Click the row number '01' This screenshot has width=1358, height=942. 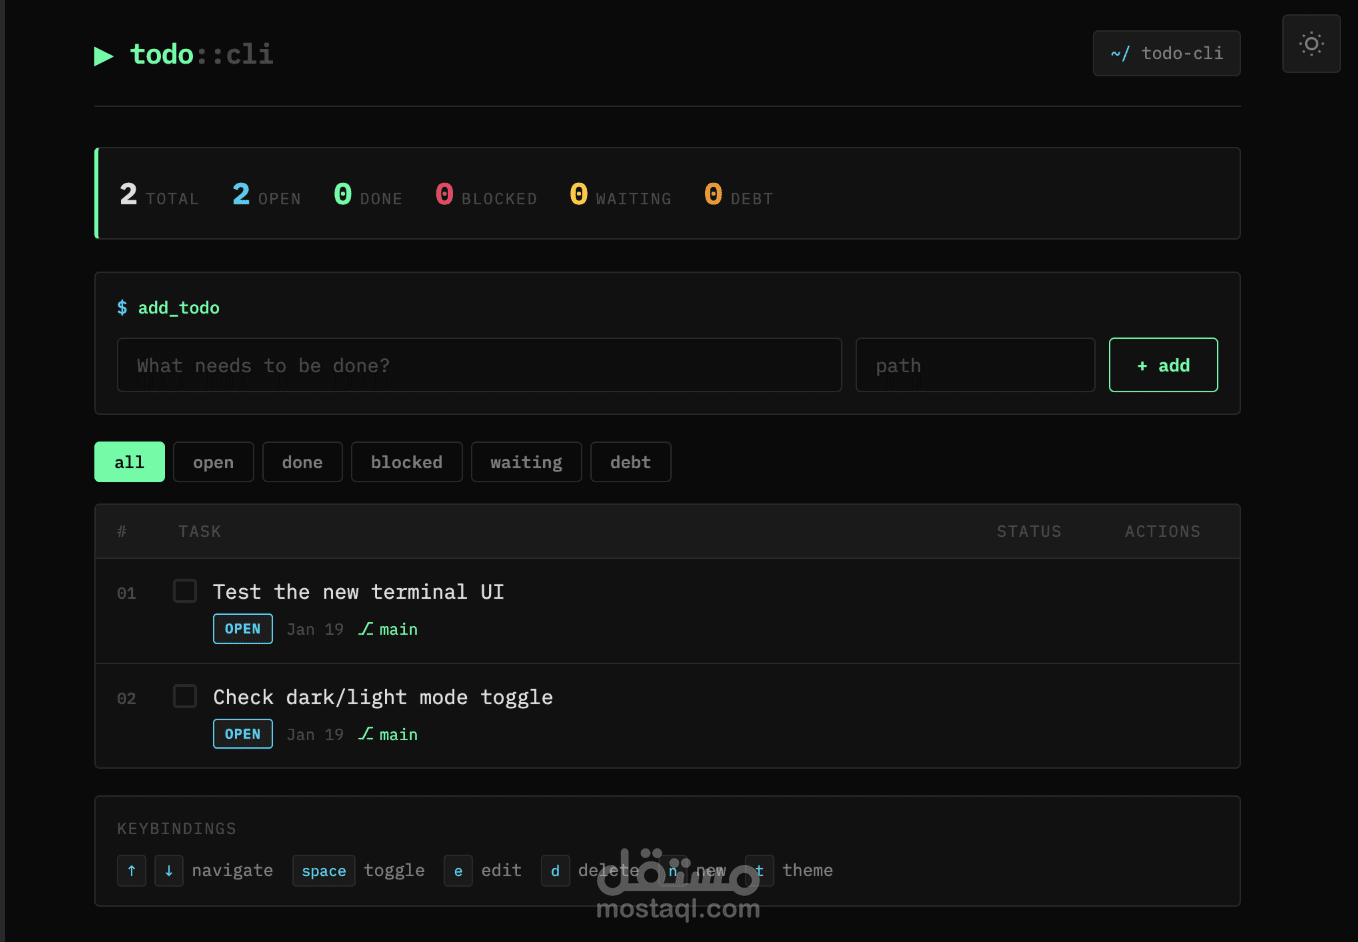coord(126,593)
